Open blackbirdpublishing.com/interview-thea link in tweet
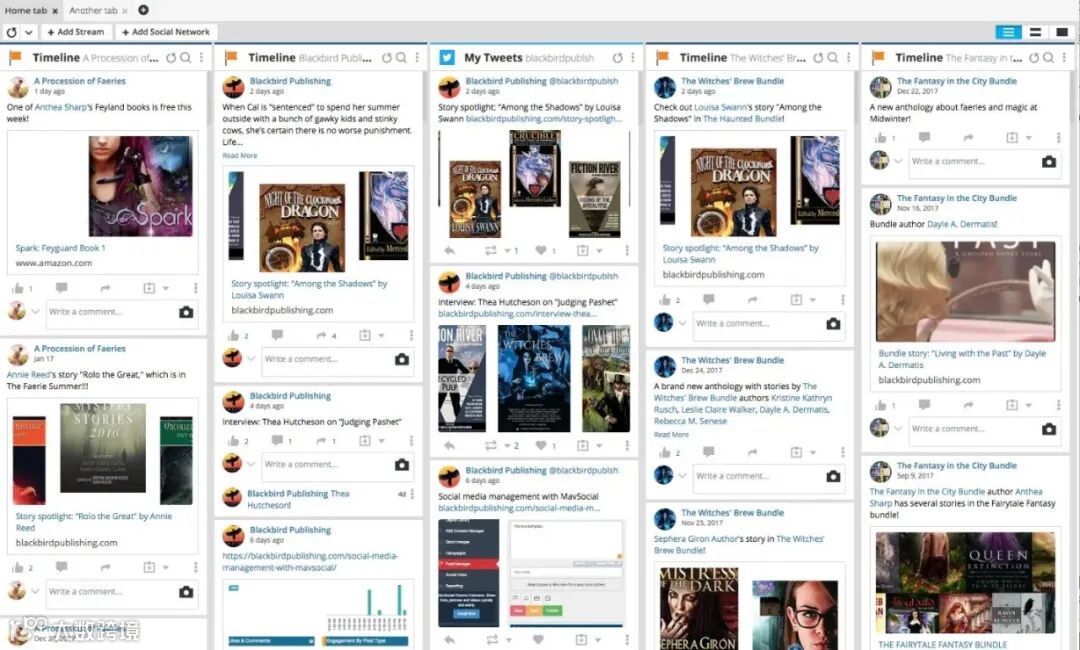 (517, 313)
